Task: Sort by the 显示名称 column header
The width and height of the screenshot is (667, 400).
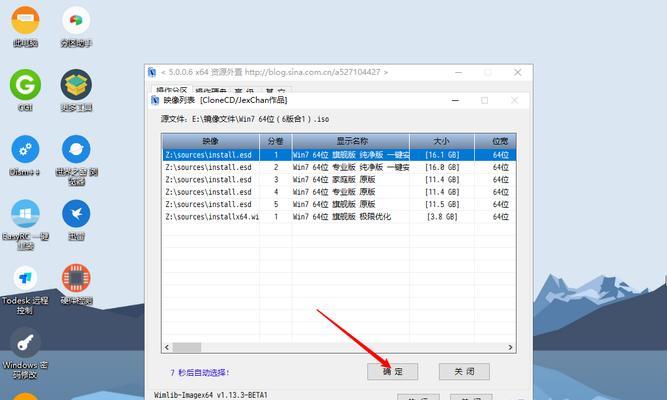Action: (x=351, y=141)
